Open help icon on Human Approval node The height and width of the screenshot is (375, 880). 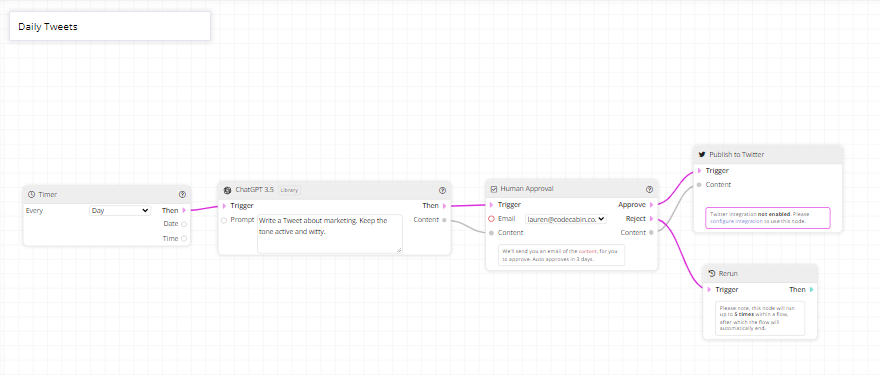pyautogui.click(x=649, y=189)
